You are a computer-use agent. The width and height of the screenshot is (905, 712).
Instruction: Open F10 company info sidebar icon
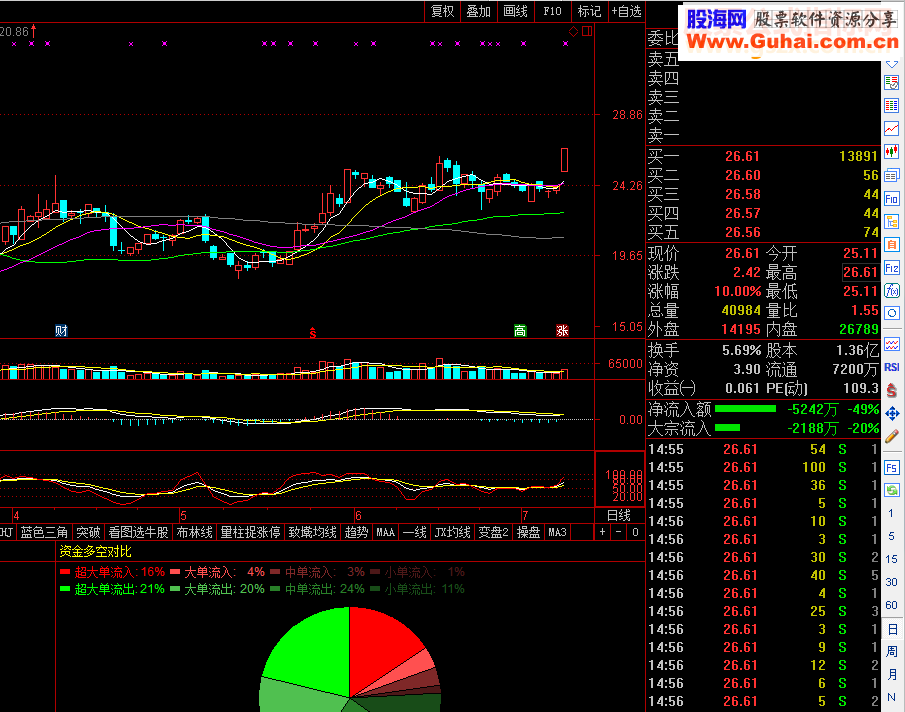tap(892, 198)
